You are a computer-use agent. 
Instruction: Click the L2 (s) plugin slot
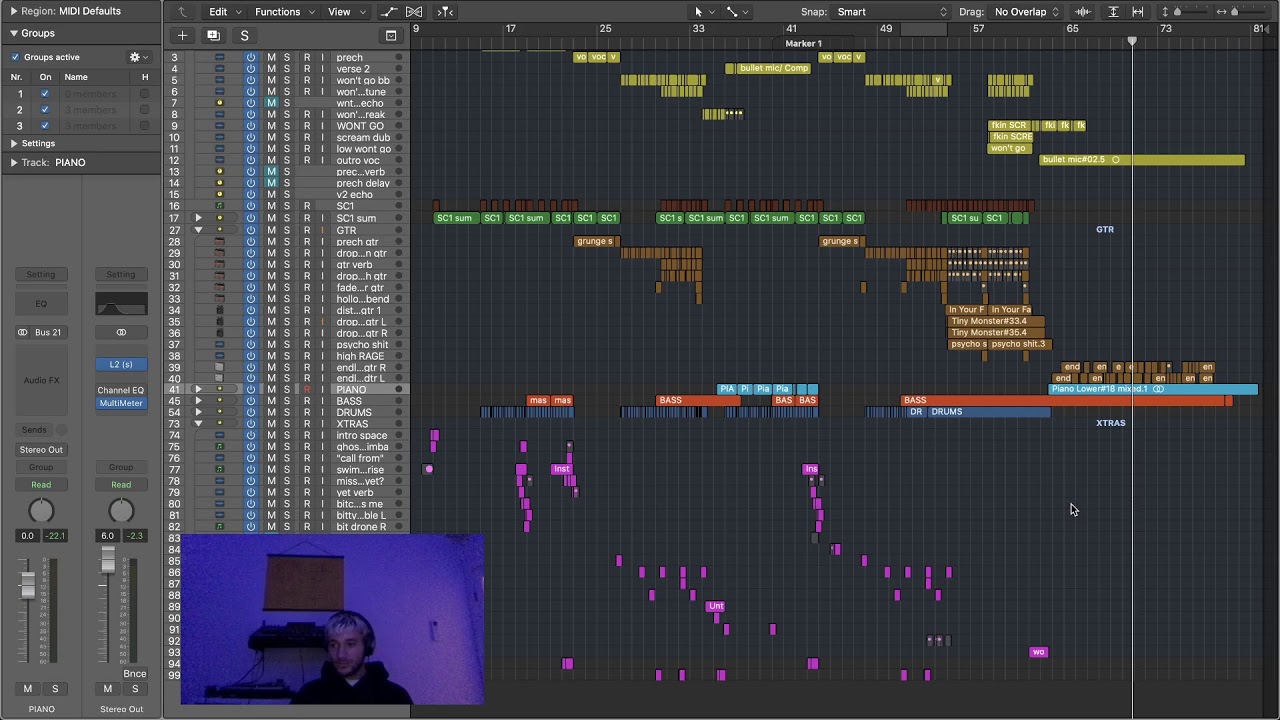point(121,364)
